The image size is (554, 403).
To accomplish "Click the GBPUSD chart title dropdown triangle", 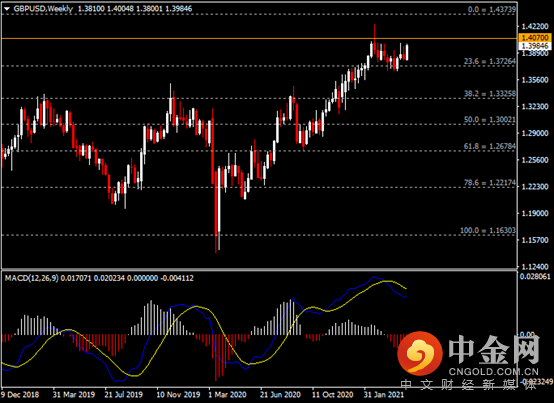I will [x=6, y=9].
